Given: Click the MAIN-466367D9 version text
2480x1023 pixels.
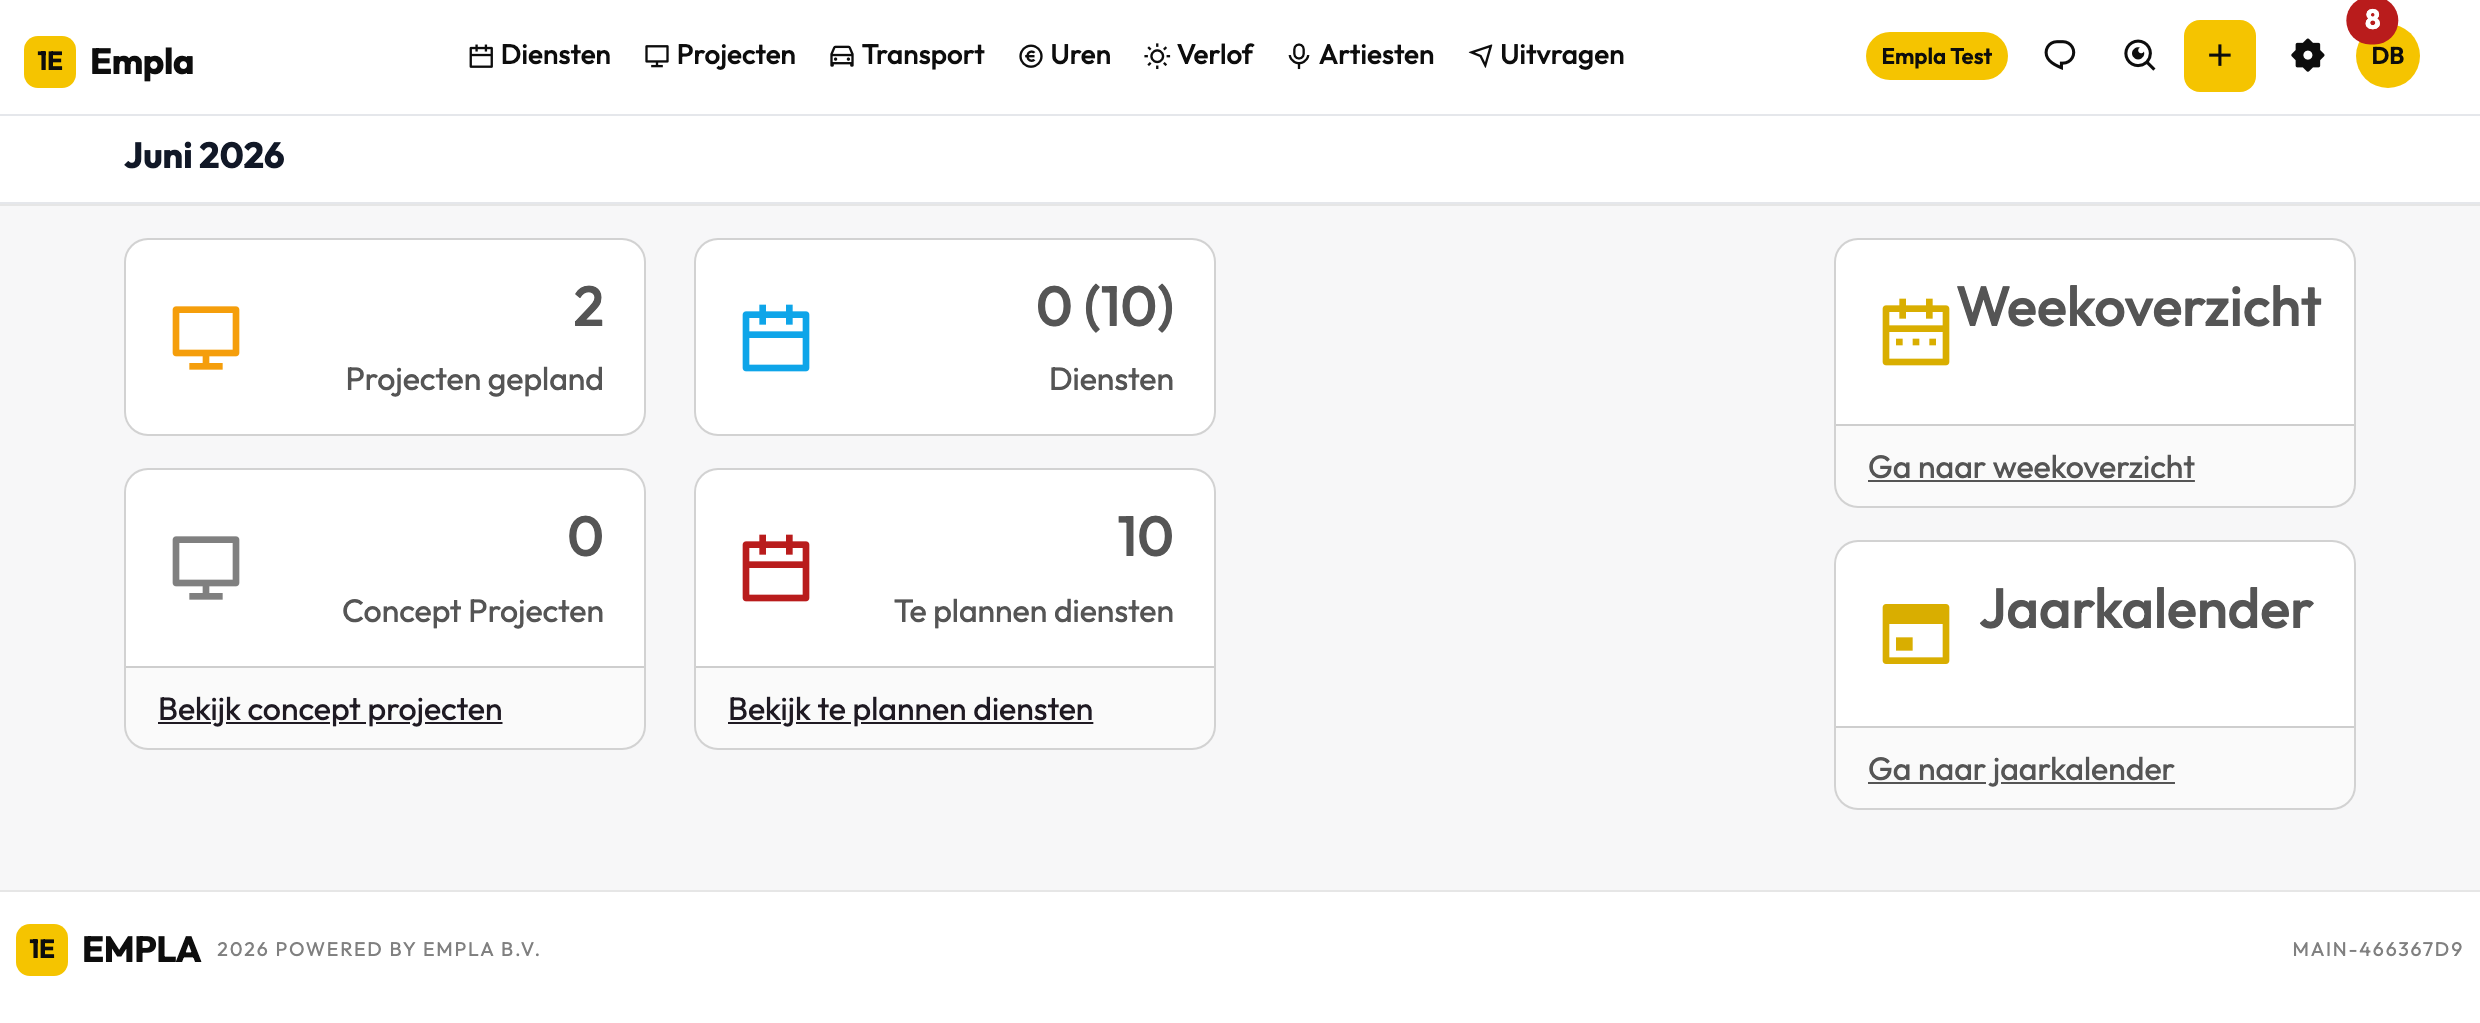Looking at the screenshot, I should coord(2377,950).
